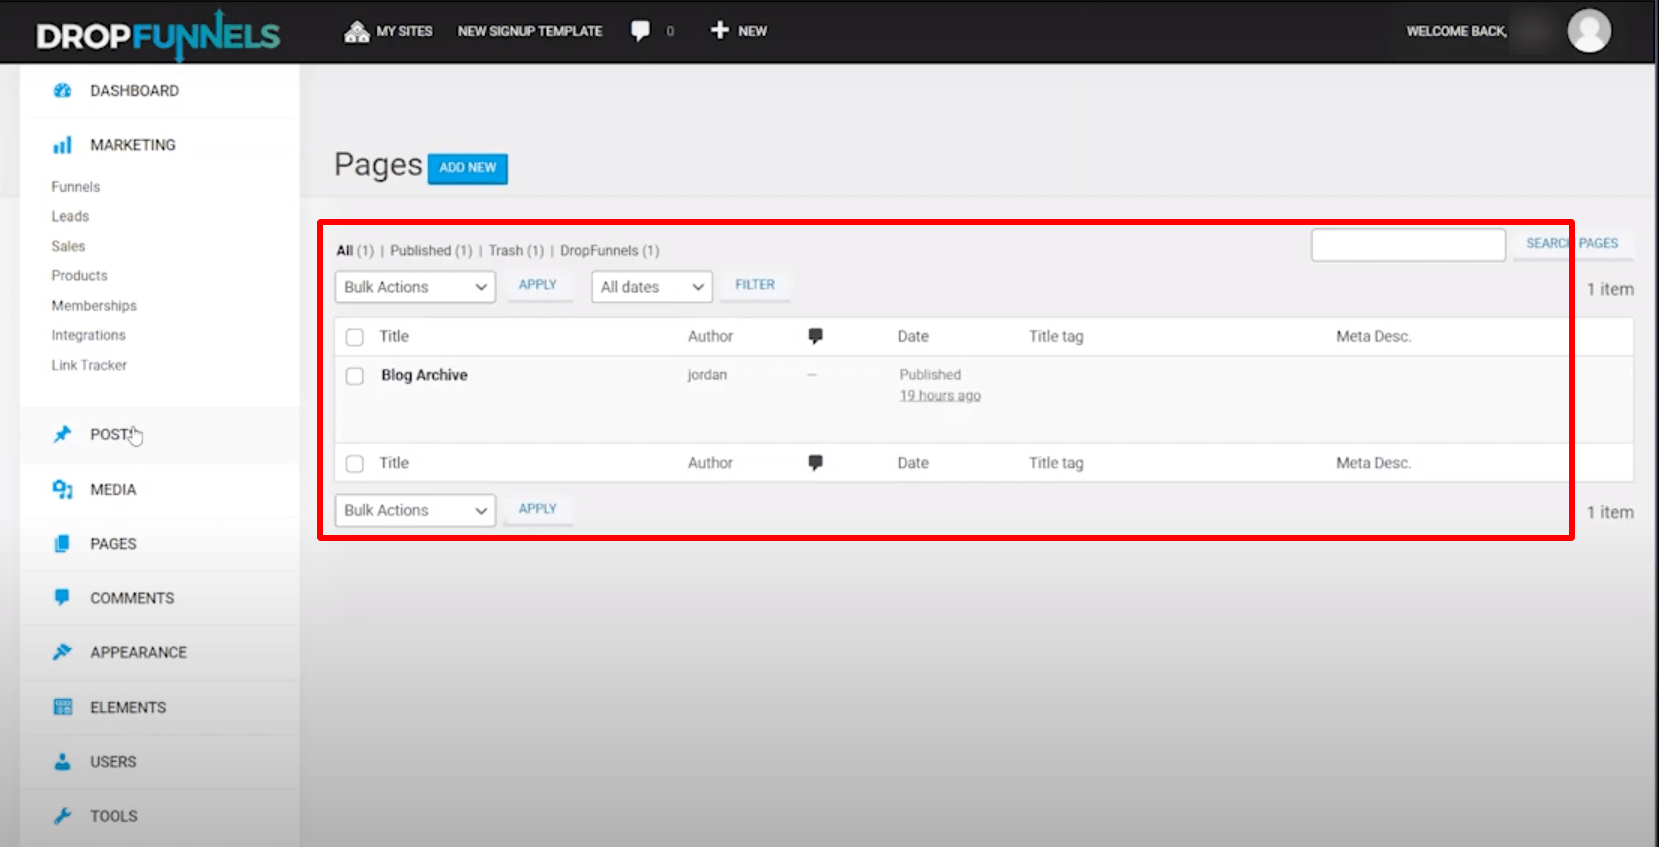Switch to the Trash pages filter
This screenshot has width=1659, height=847.
tap(505, 251)
